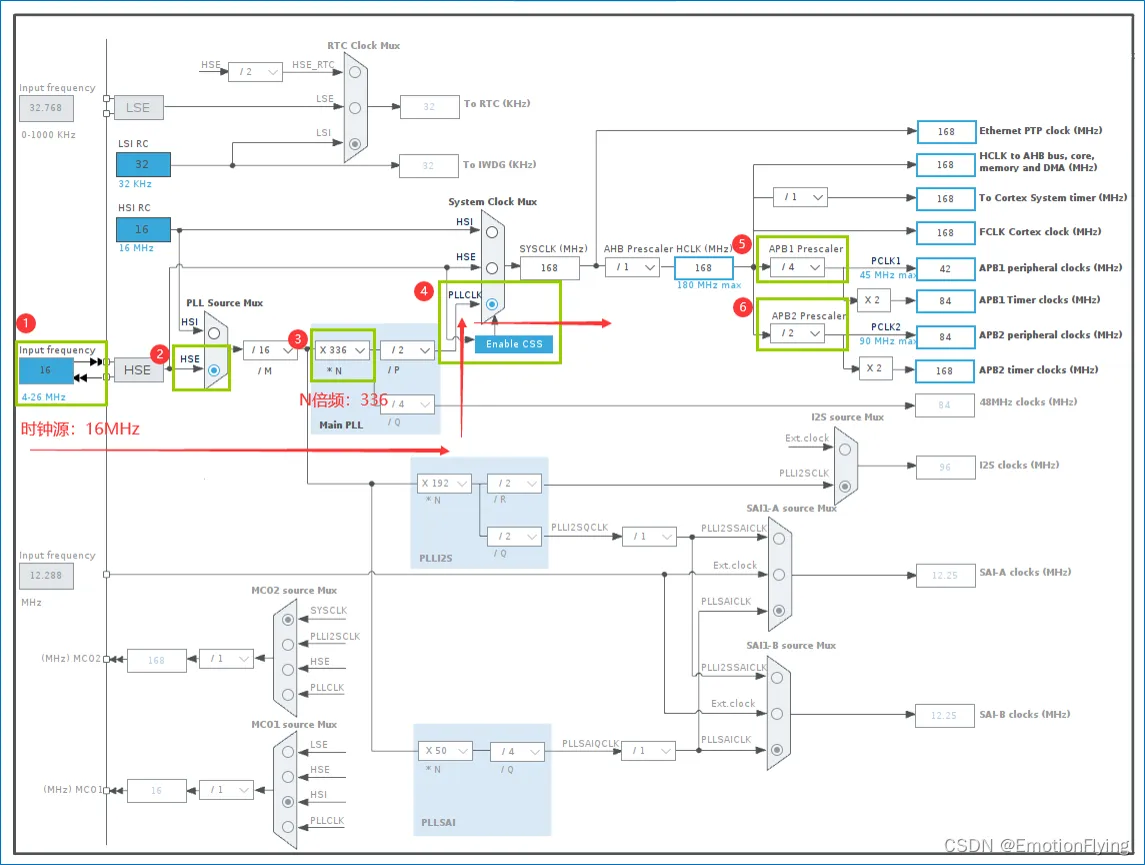Click the APB2 timer X 2 multiplier block

coord(875,369)
